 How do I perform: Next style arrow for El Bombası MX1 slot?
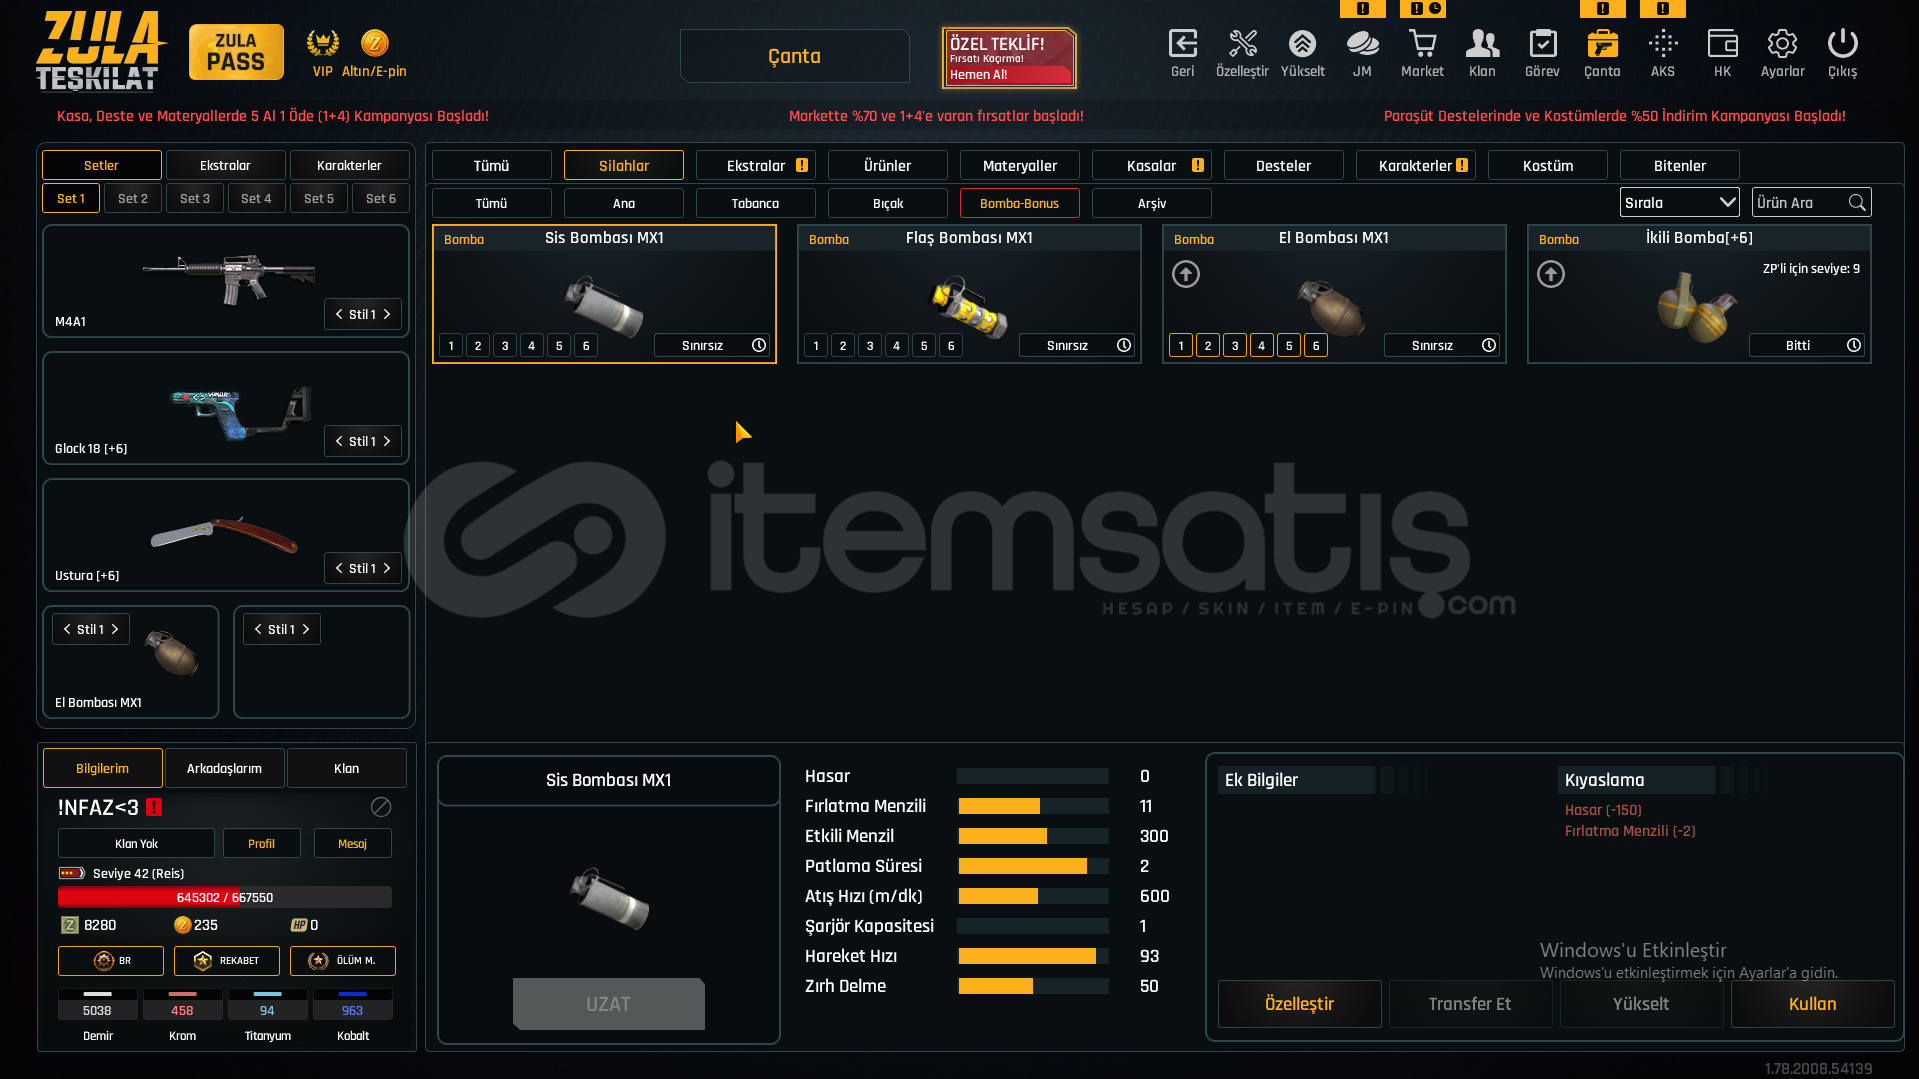click(116, 629)
